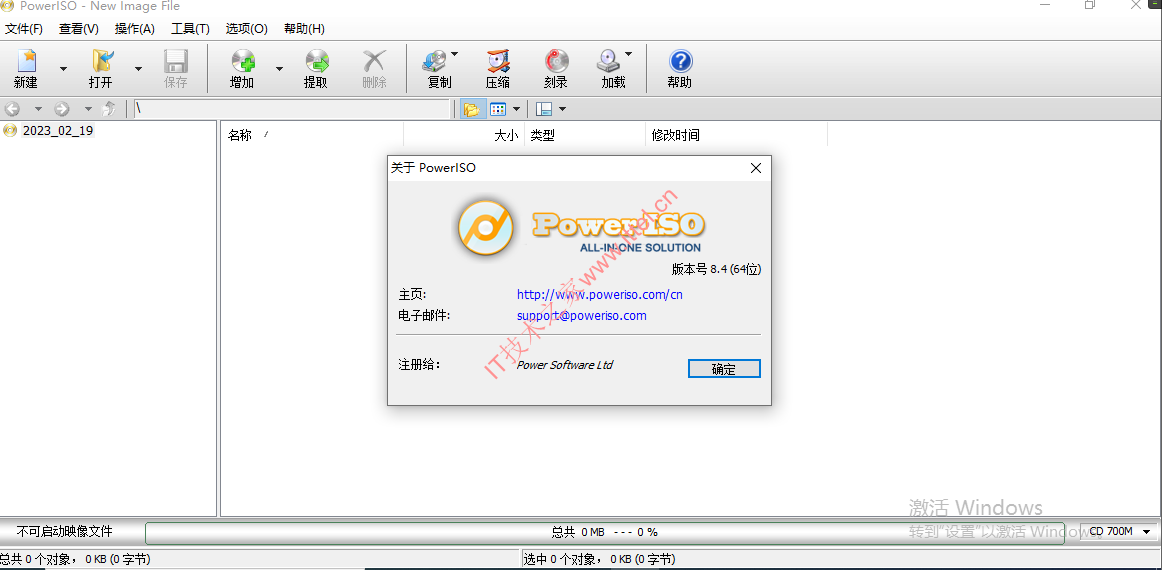Click the 加载 (Mount) drive icon
Image resolution: width=1162 pixels, height=570 pixels.
coord(608,61)
